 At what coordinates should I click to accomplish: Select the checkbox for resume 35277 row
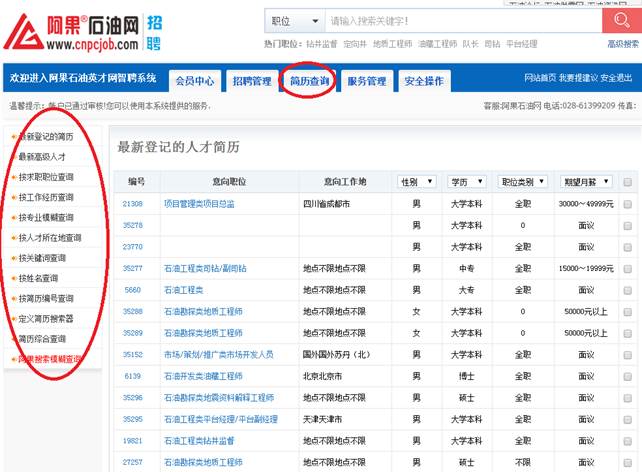point(627,268)
